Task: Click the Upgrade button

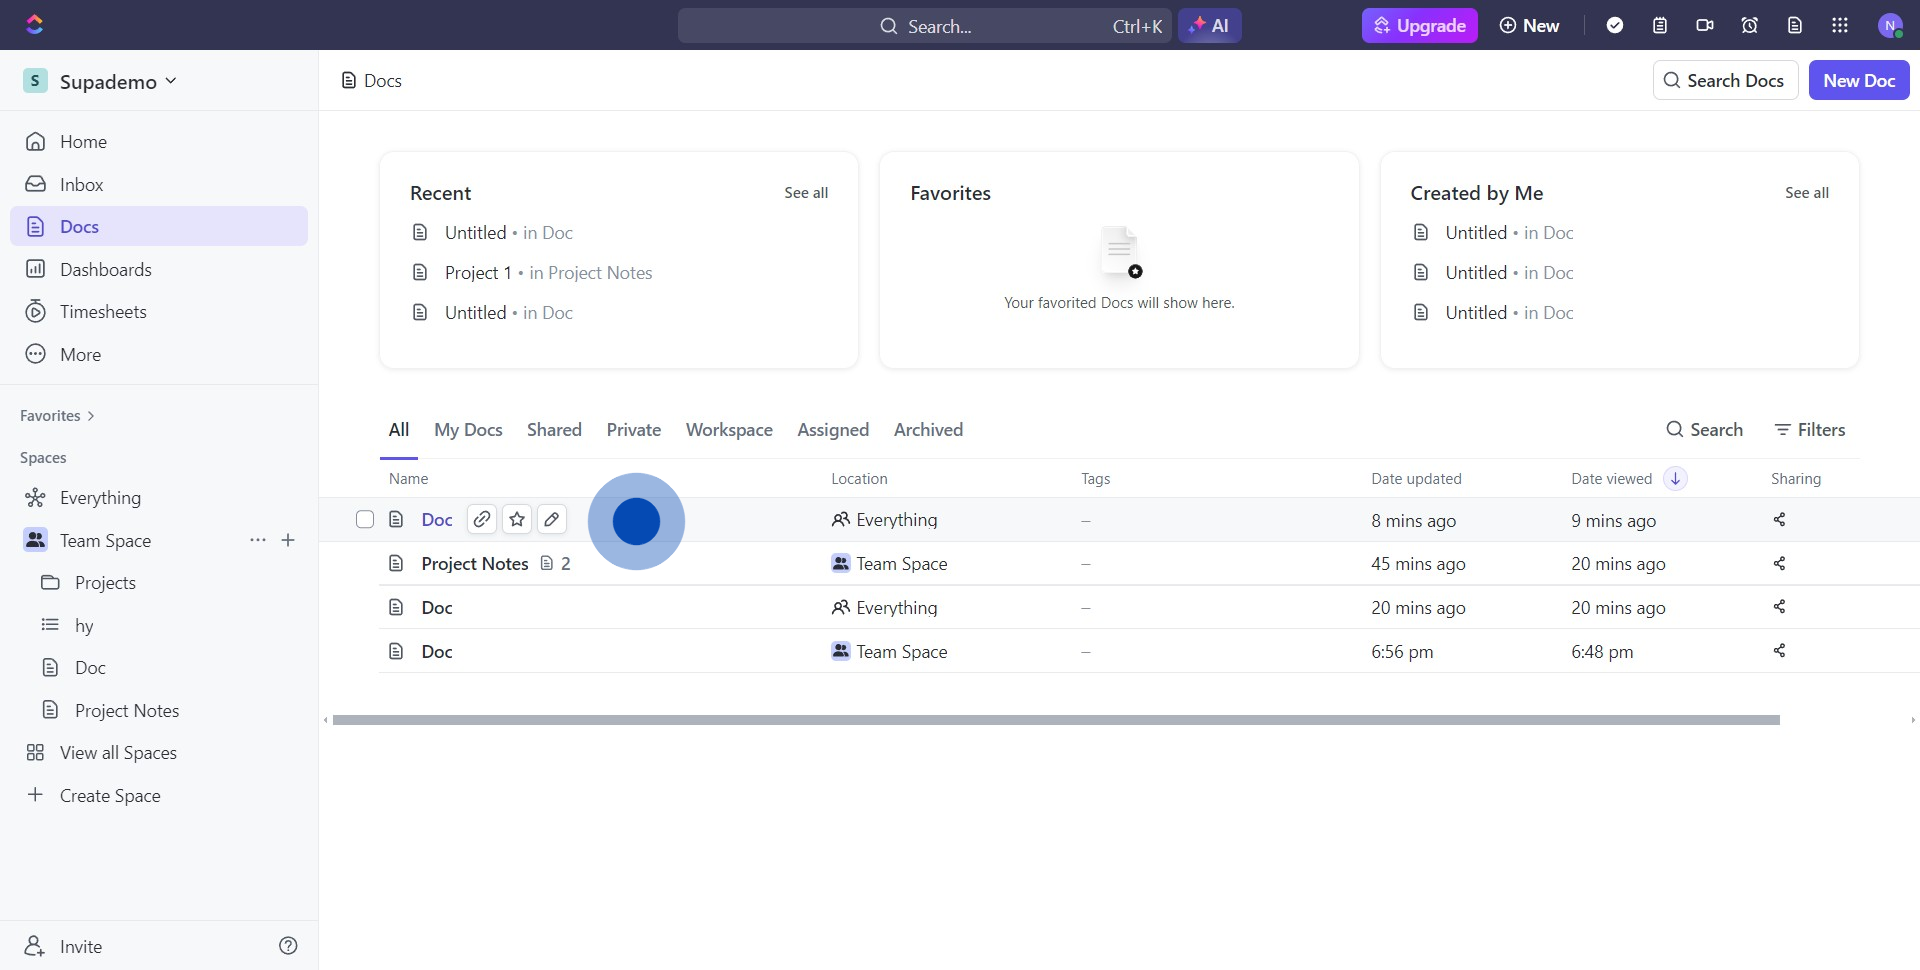Action: [x=1419, y=26]
